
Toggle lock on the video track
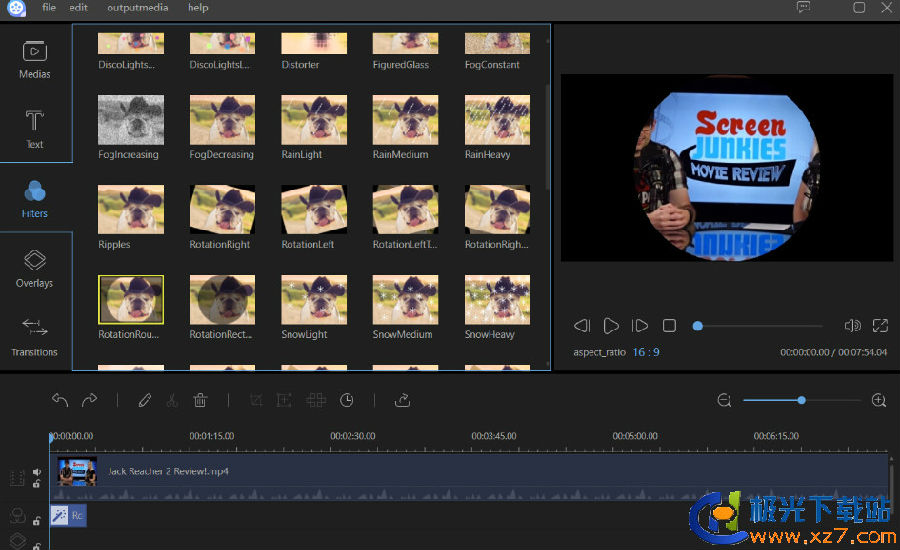37,484
